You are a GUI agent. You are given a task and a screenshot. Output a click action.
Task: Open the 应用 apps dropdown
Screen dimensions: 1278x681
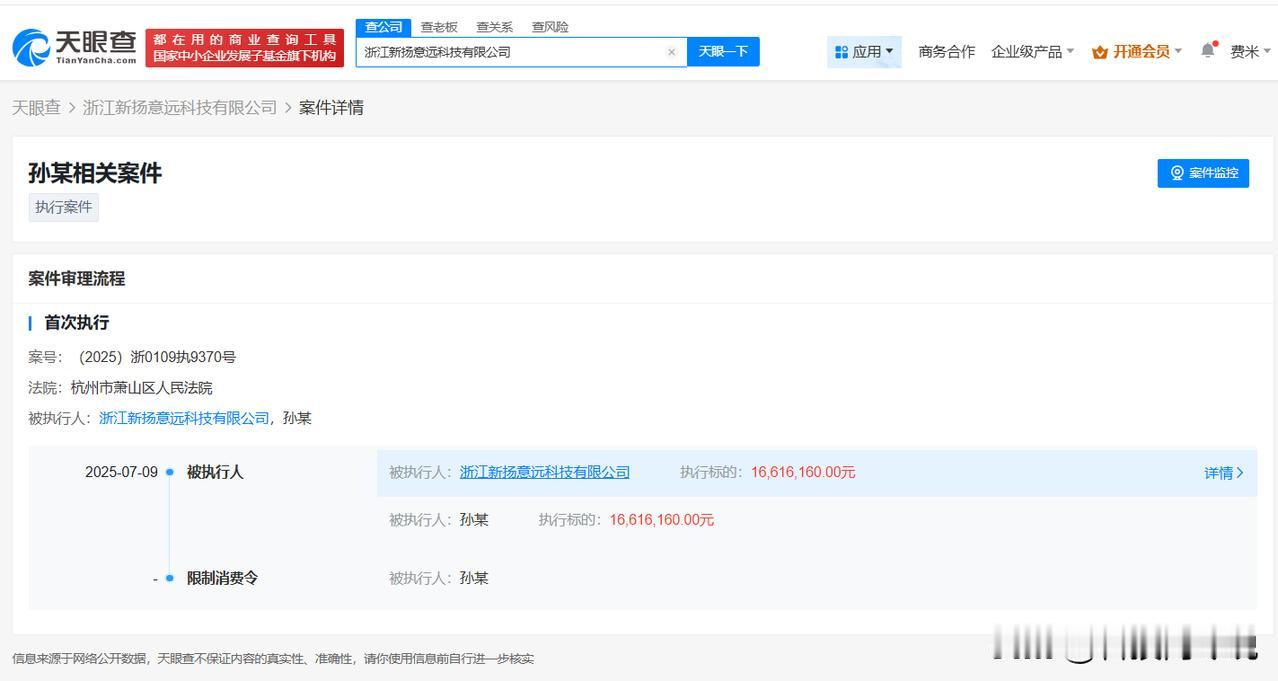point(864,52)
